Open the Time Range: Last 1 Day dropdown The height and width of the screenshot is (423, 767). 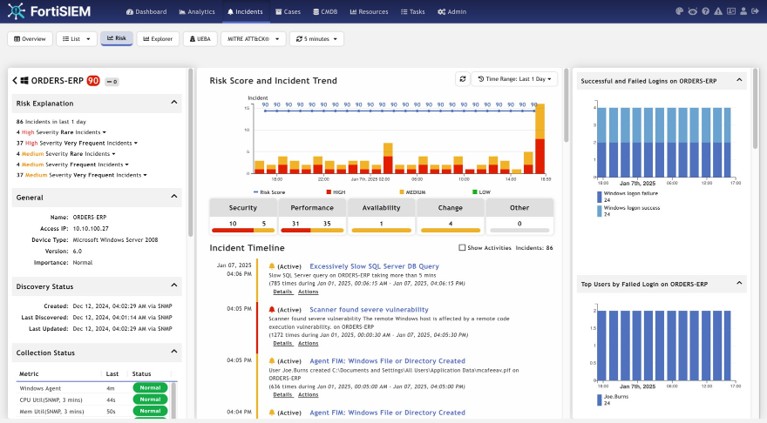pyautogui.click(x=515, y=79)
